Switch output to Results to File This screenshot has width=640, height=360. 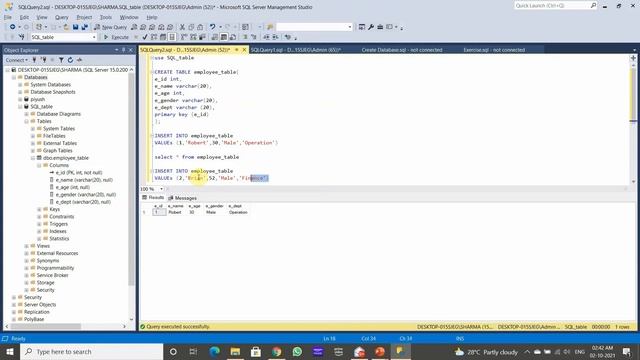(233, 37)
